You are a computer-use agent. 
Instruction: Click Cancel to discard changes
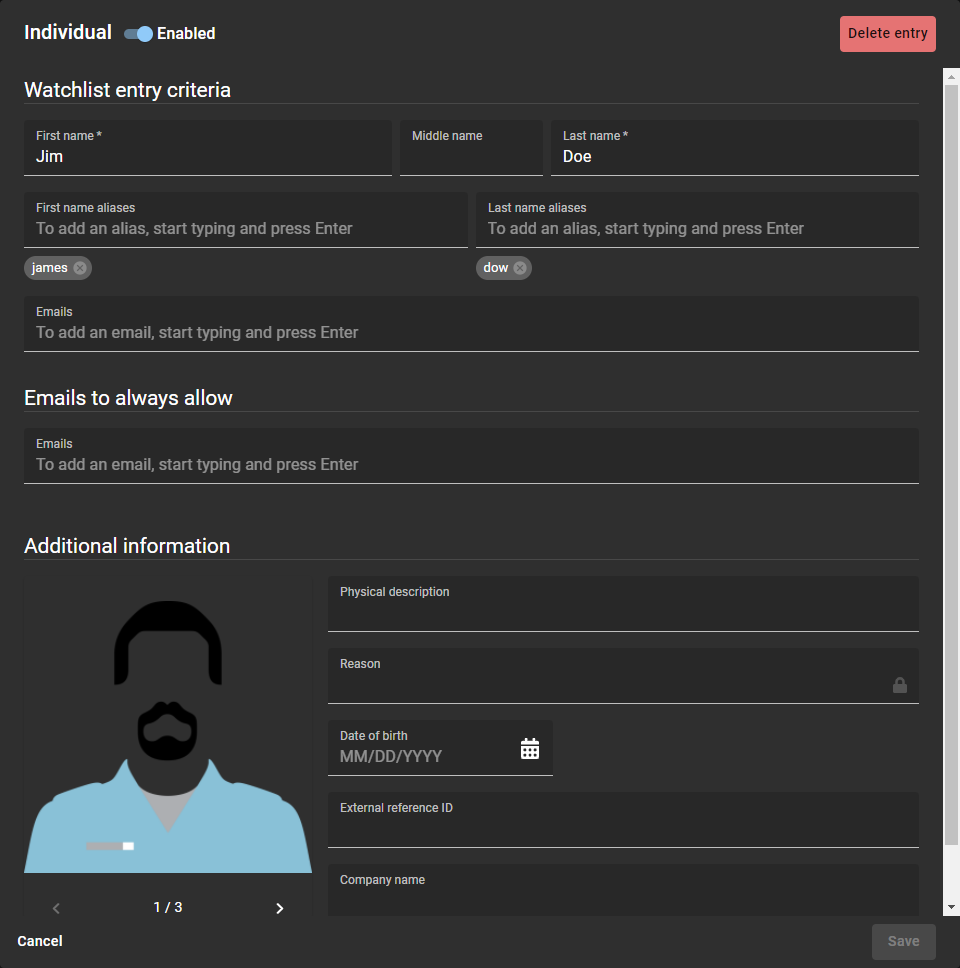[x=40, y=941]
